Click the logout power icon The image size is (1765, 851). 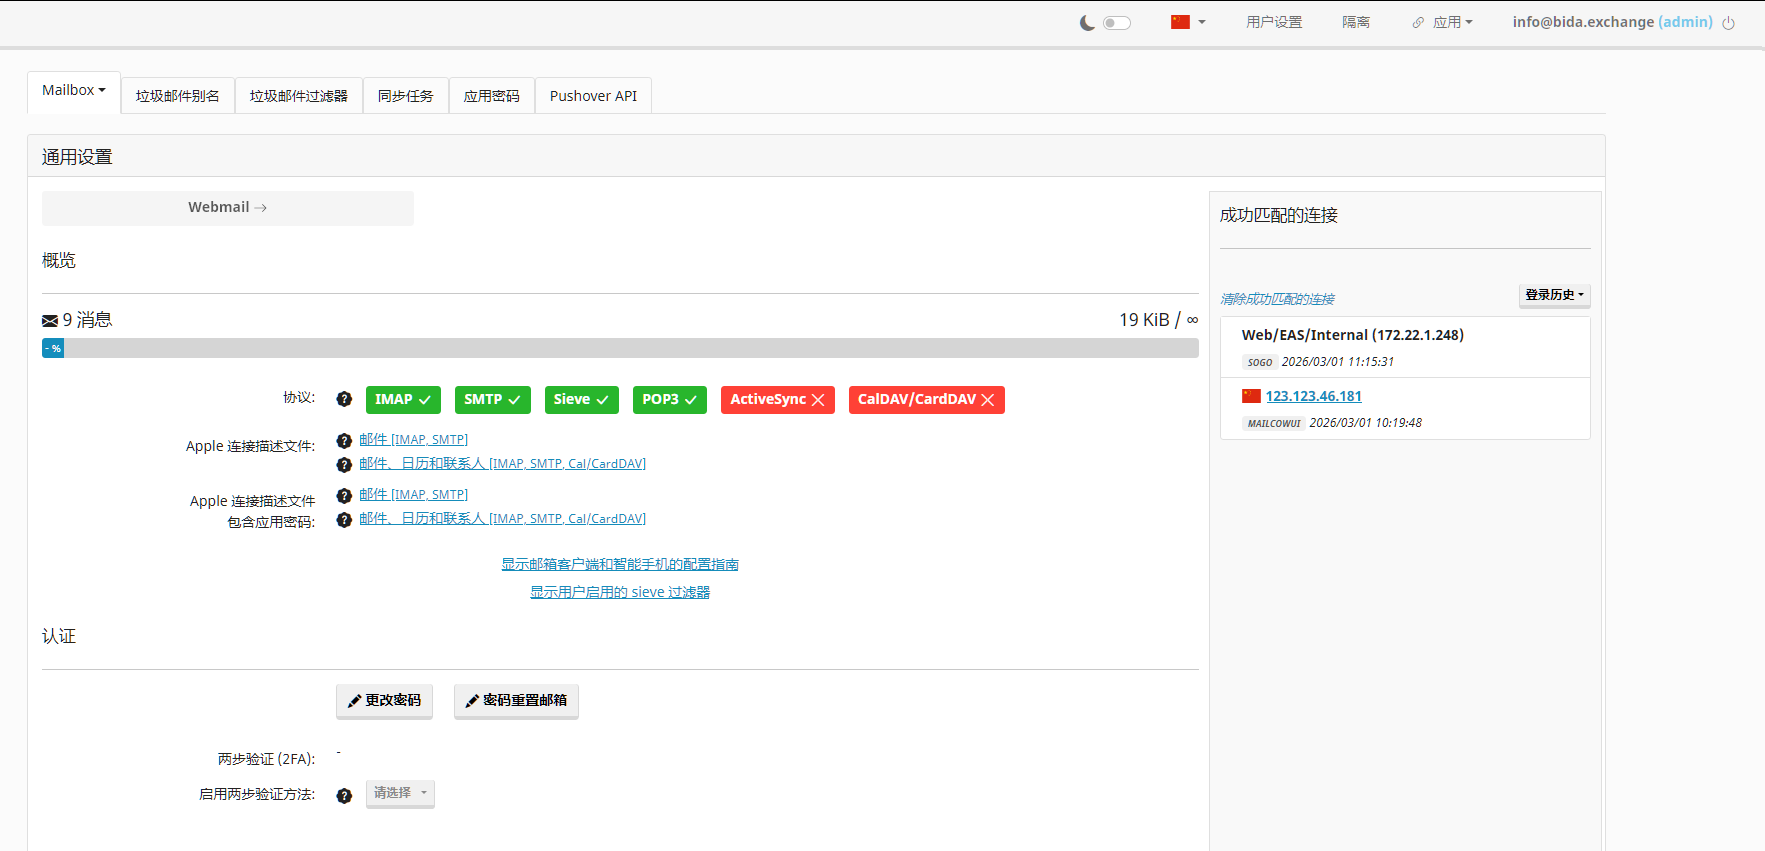[1728, 23]
